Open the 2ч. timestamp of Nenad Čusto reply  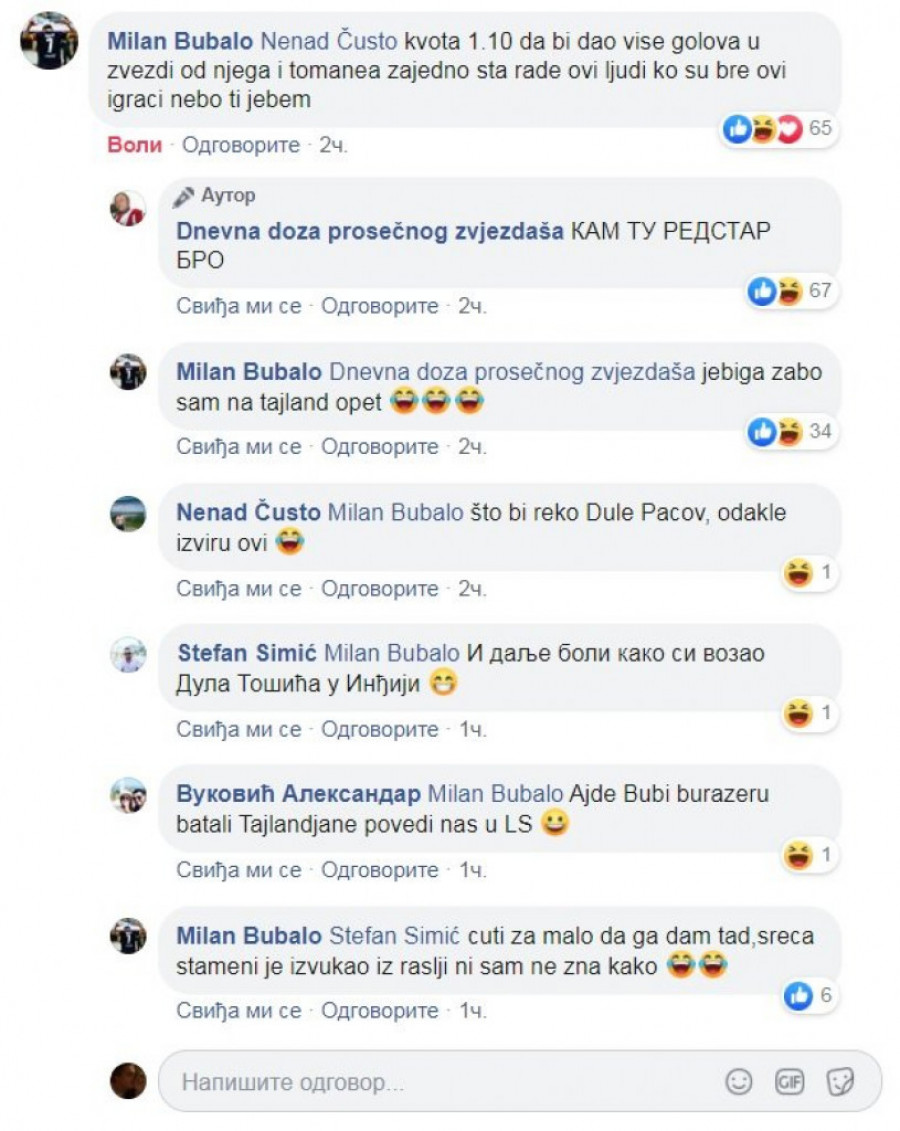tap(472, 589)
